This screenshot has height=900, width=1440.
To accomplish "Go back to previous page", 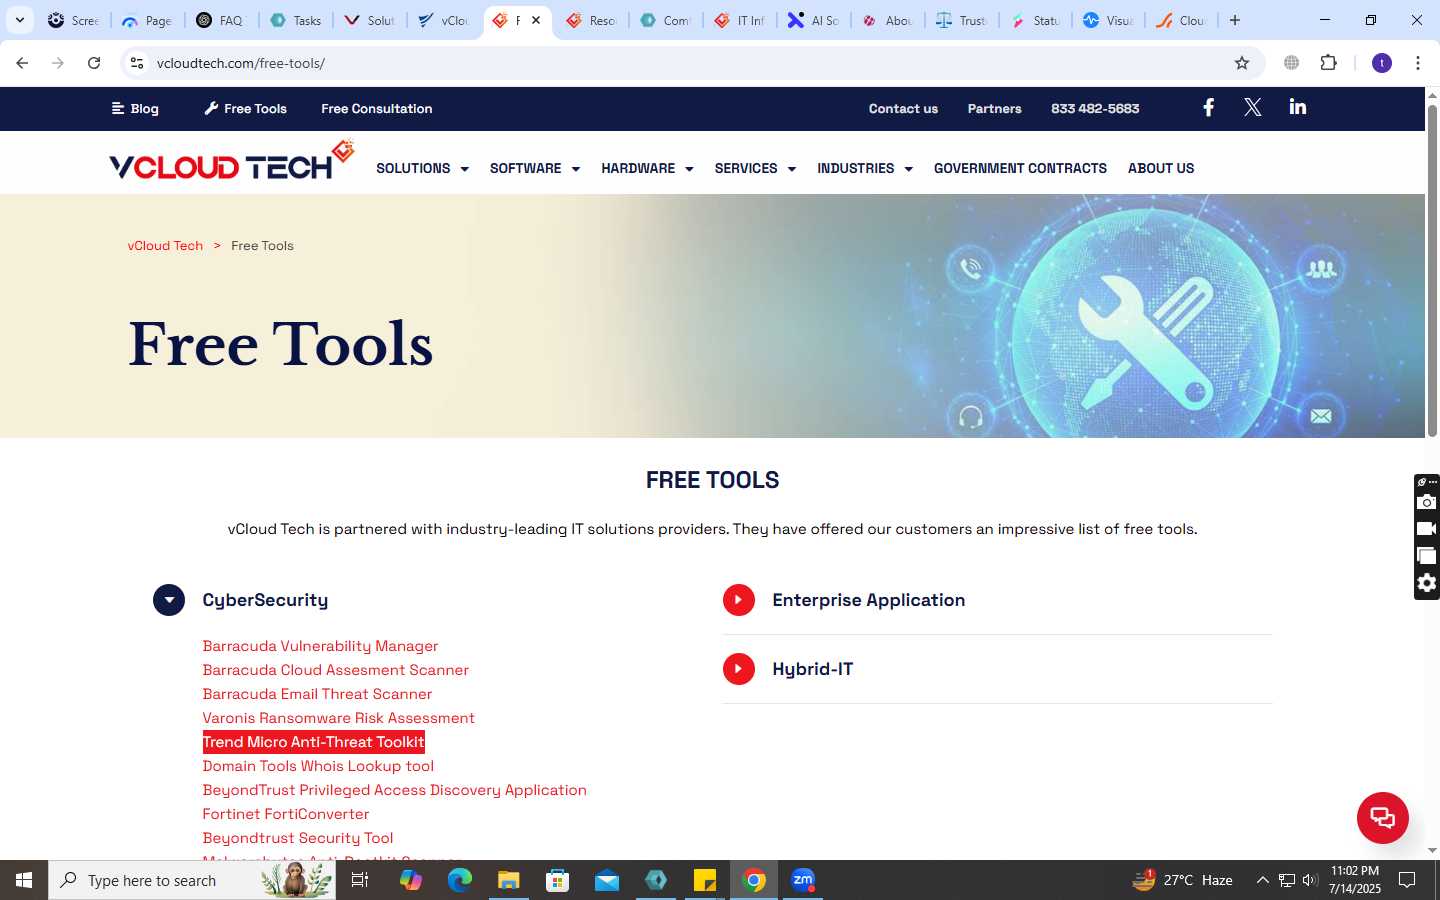I will [22, 63].
